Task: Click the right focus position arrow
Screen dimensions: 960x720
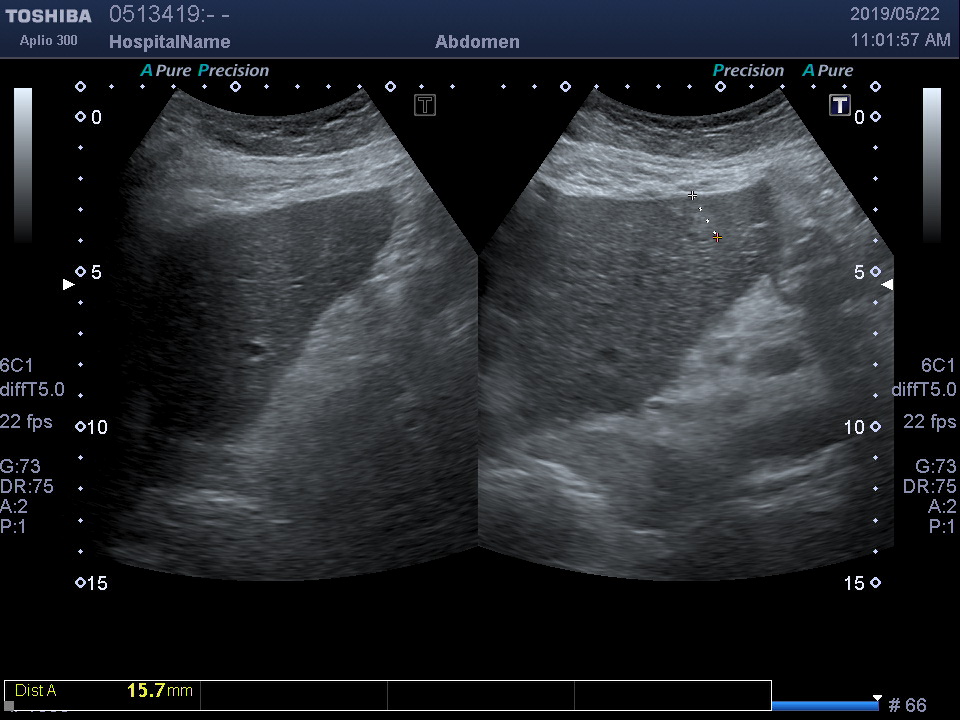Action: click(x=886, y=285)
